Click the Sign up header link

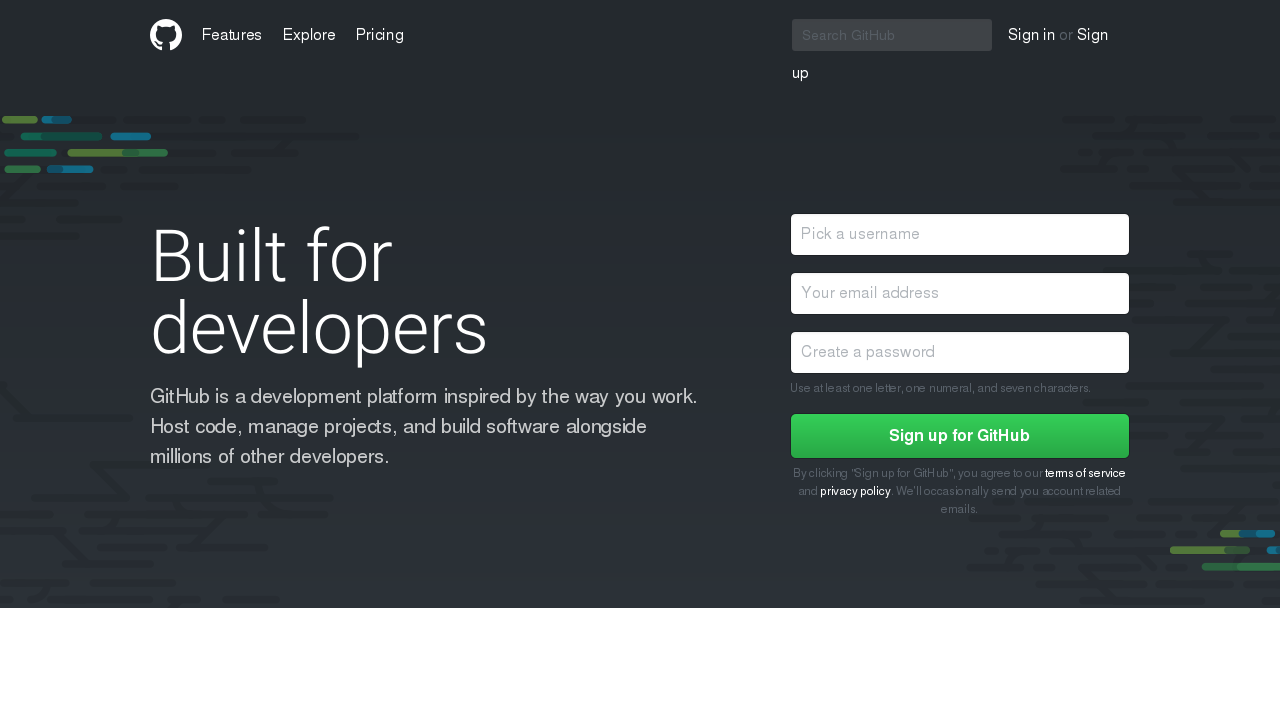point(1092,35)
